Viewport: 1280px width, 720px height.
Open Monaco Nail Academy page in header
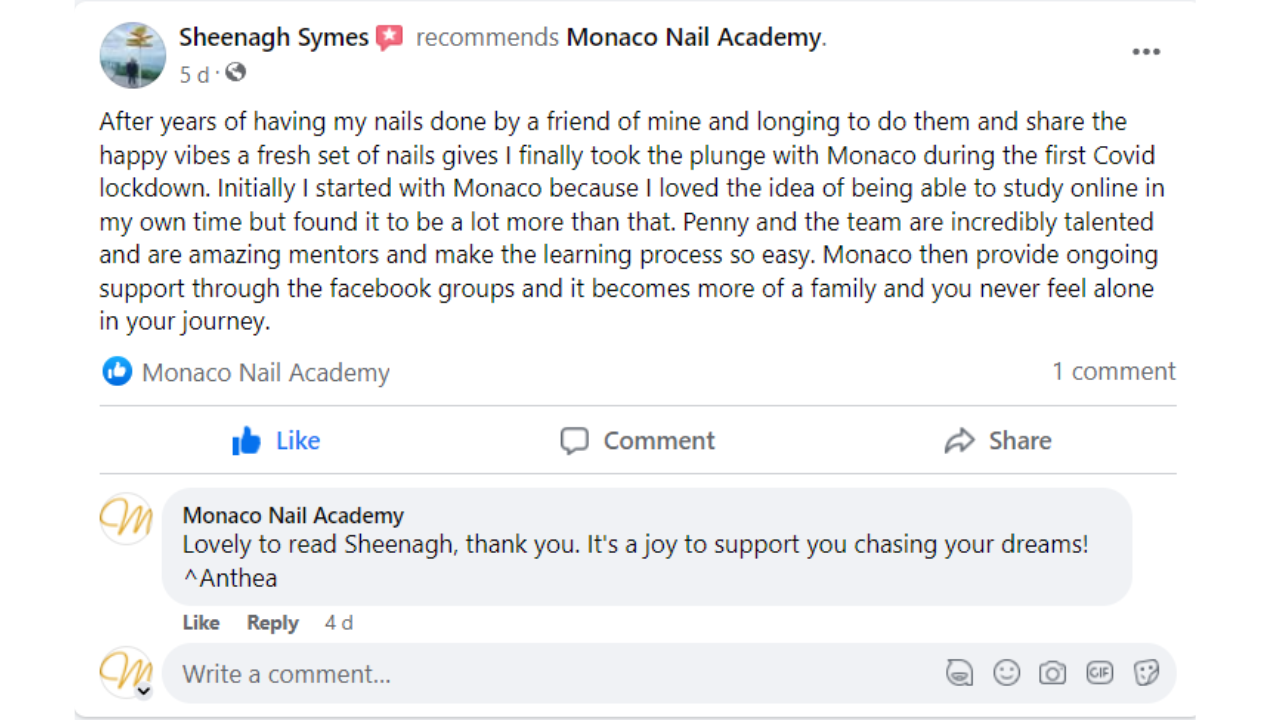tap(693, 38)
